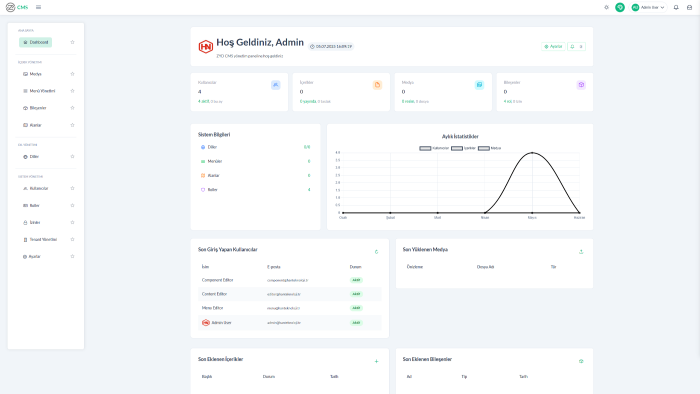Toggle favorite star for sidebar Roller
Screen dimensions: 700x394
pyautogui.click(x=72, y=205)
